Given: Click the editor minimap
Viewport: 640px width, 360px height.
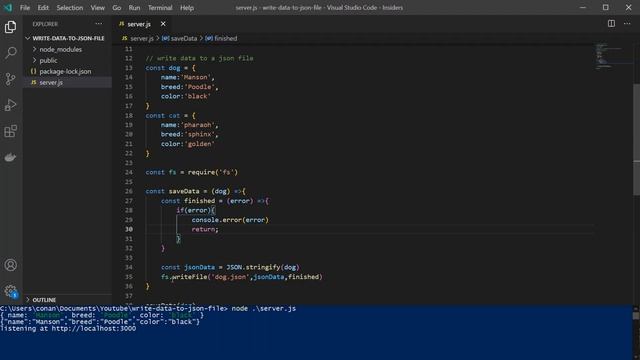Looking at the screenshot, I should point(613,56).
